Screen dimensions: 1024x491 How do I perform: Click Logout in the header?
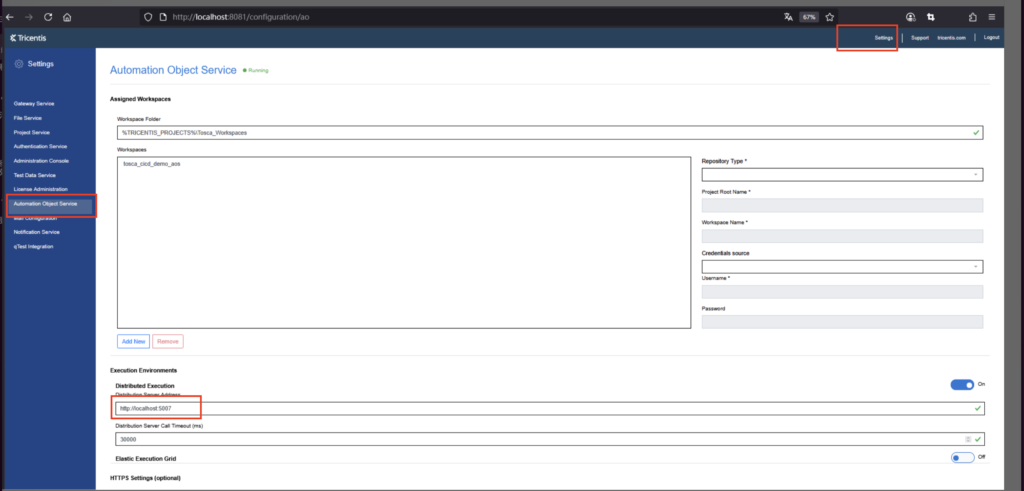click(991, 38)
